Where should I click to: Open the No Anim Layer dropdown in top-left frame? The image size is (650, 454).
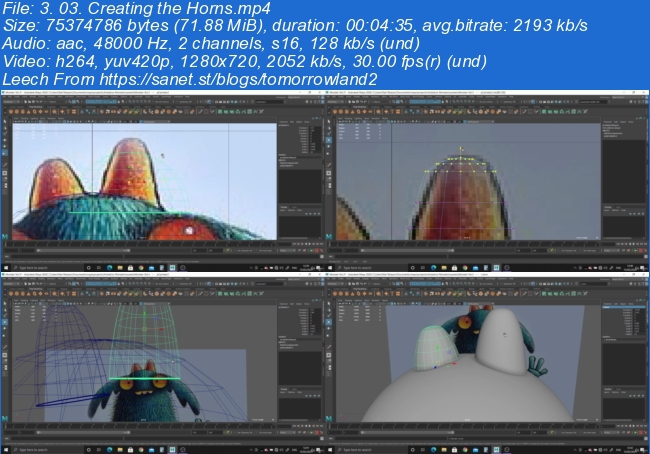point(266,250)
